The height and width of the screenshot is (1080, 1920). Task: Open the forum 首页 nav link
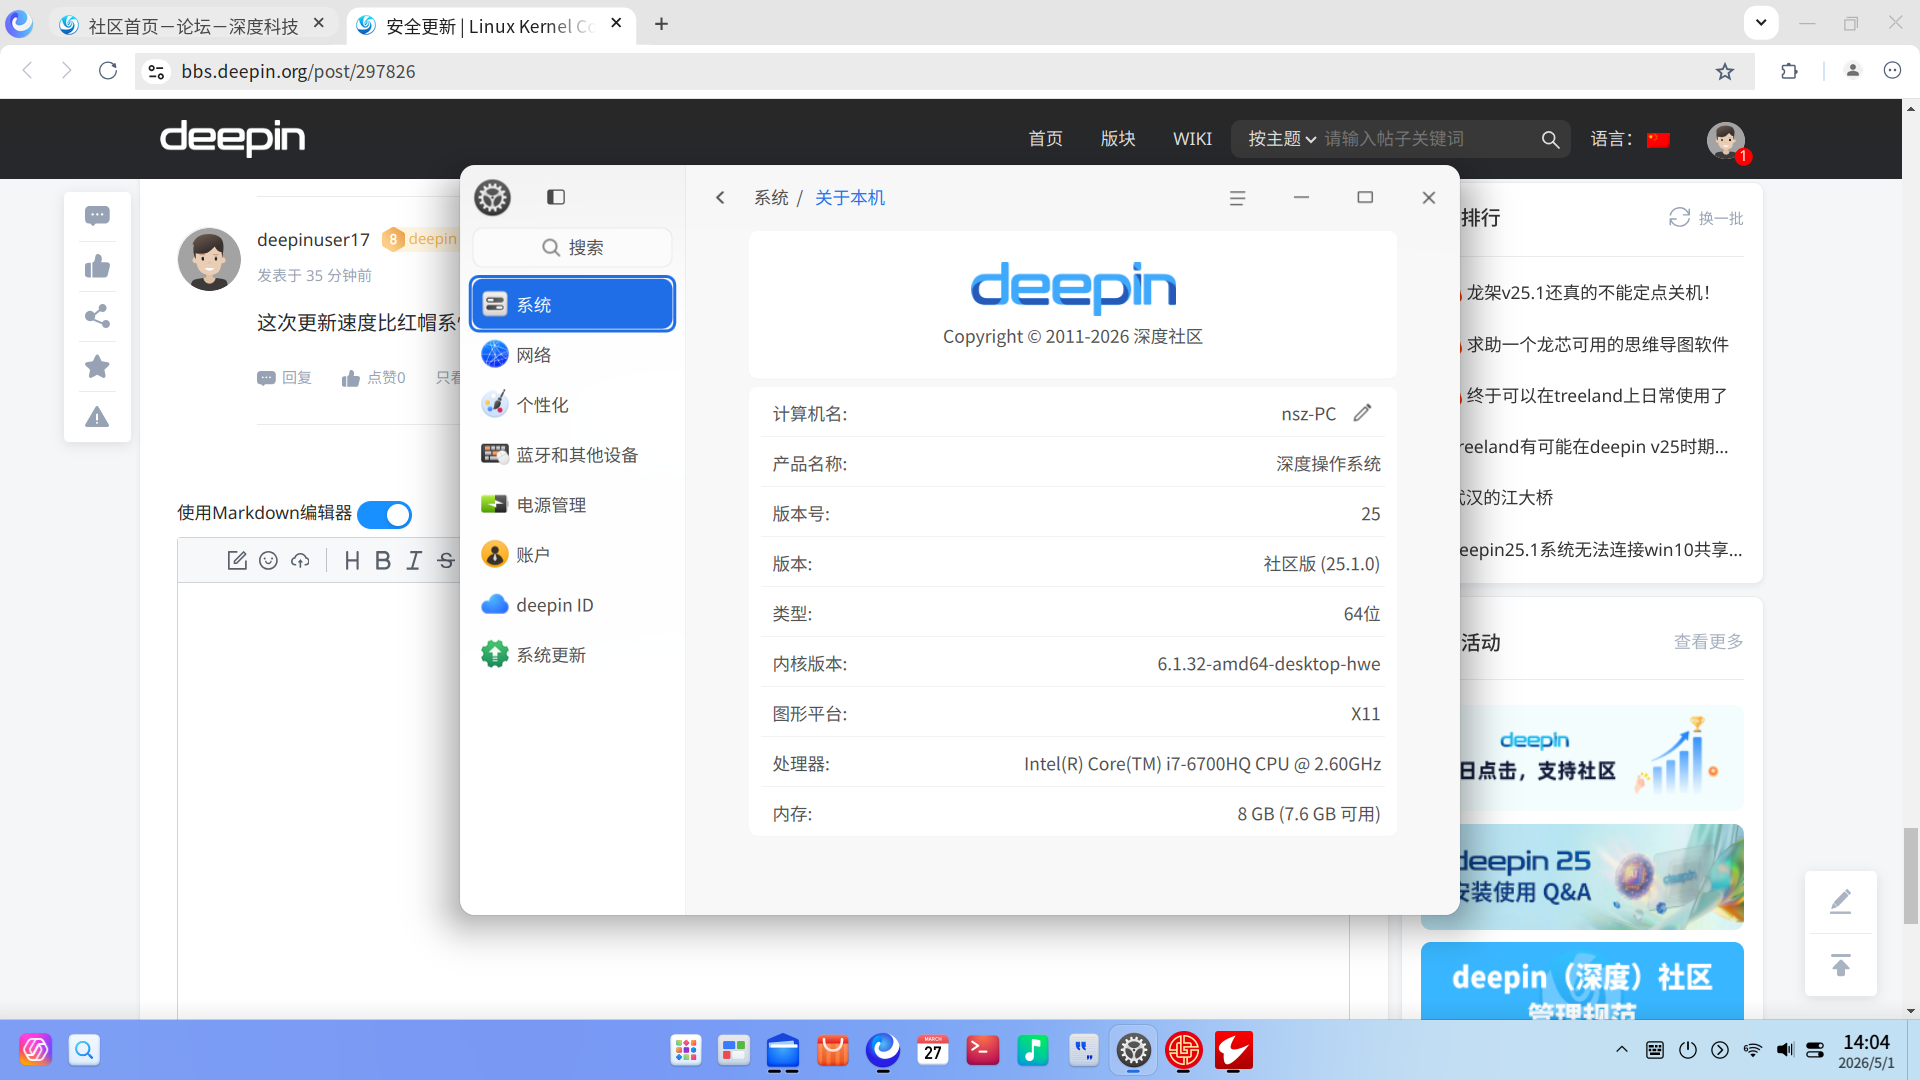click(x=1045, y=139)
